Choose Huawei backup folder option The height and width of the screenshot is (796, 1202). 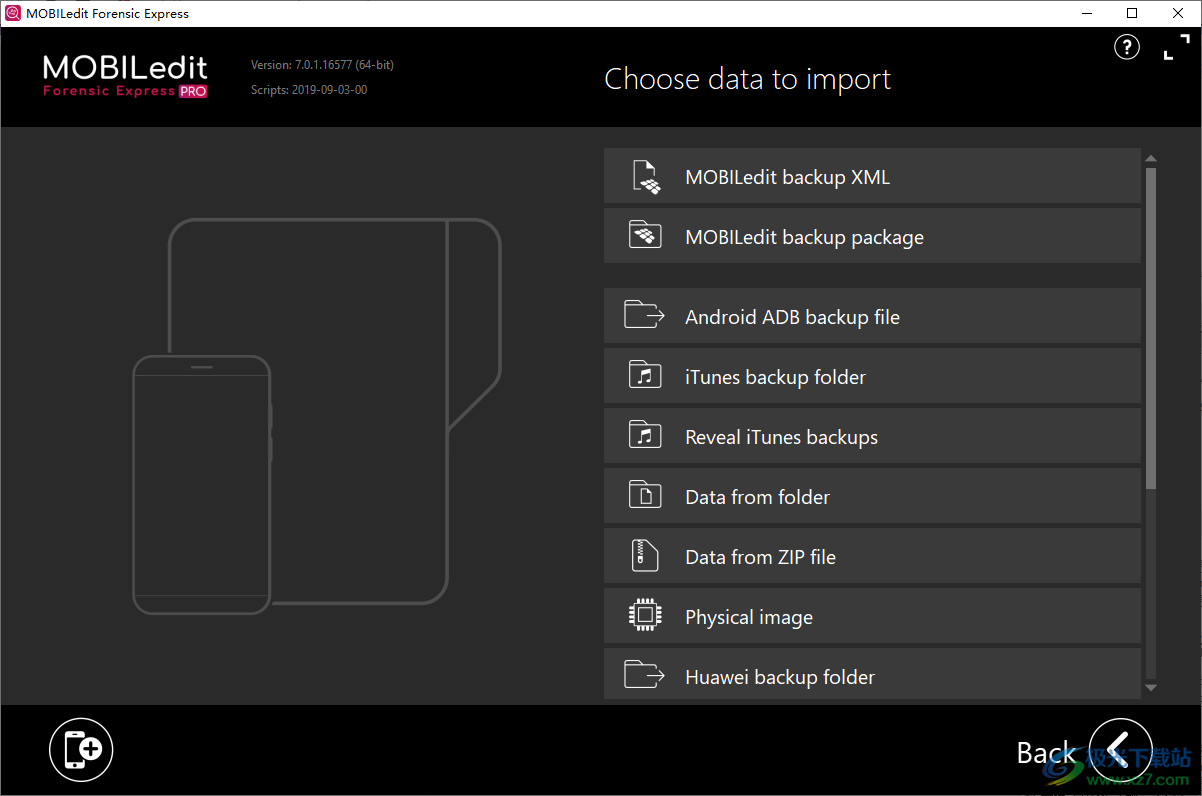tap(872, 674)
